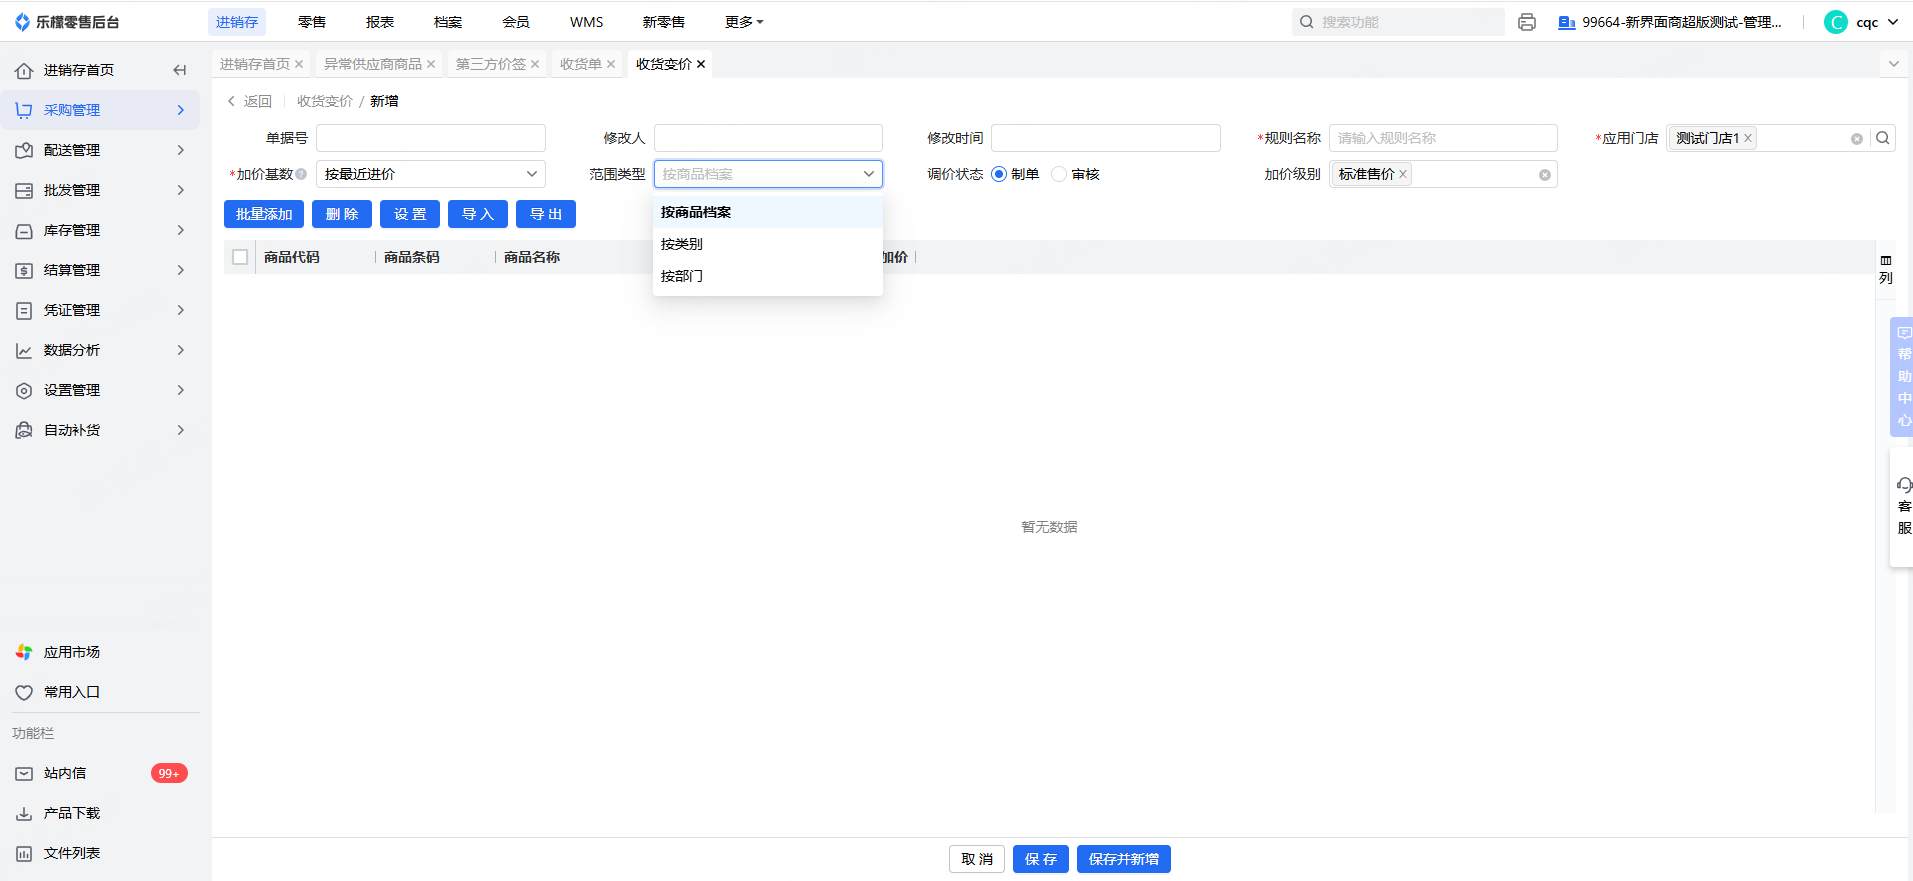The width and height of the screenshot is (1913, 881).
Task: Click the 保存 button
Action: (1041, 859)
